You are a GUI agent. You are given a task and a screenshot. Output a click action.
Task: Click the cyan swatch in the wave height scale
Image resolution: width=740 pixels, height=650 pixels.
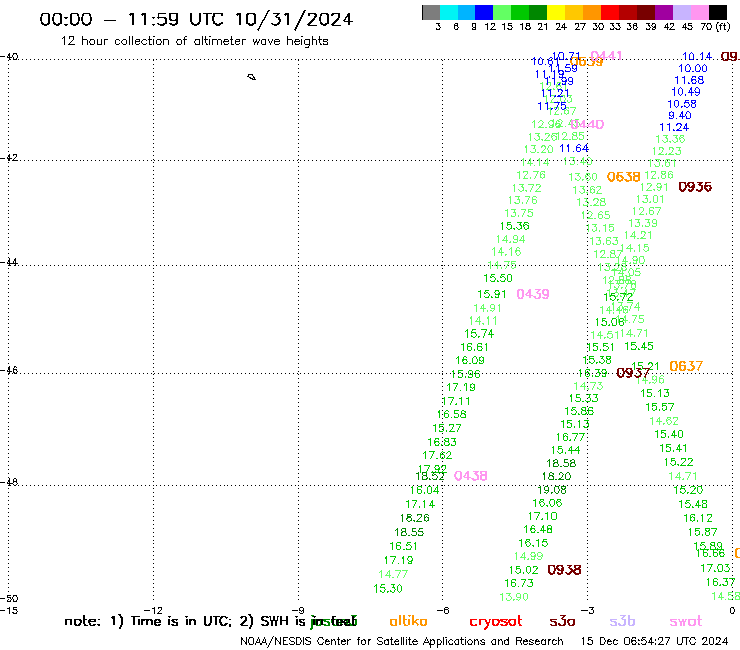(x=449, y=12)
